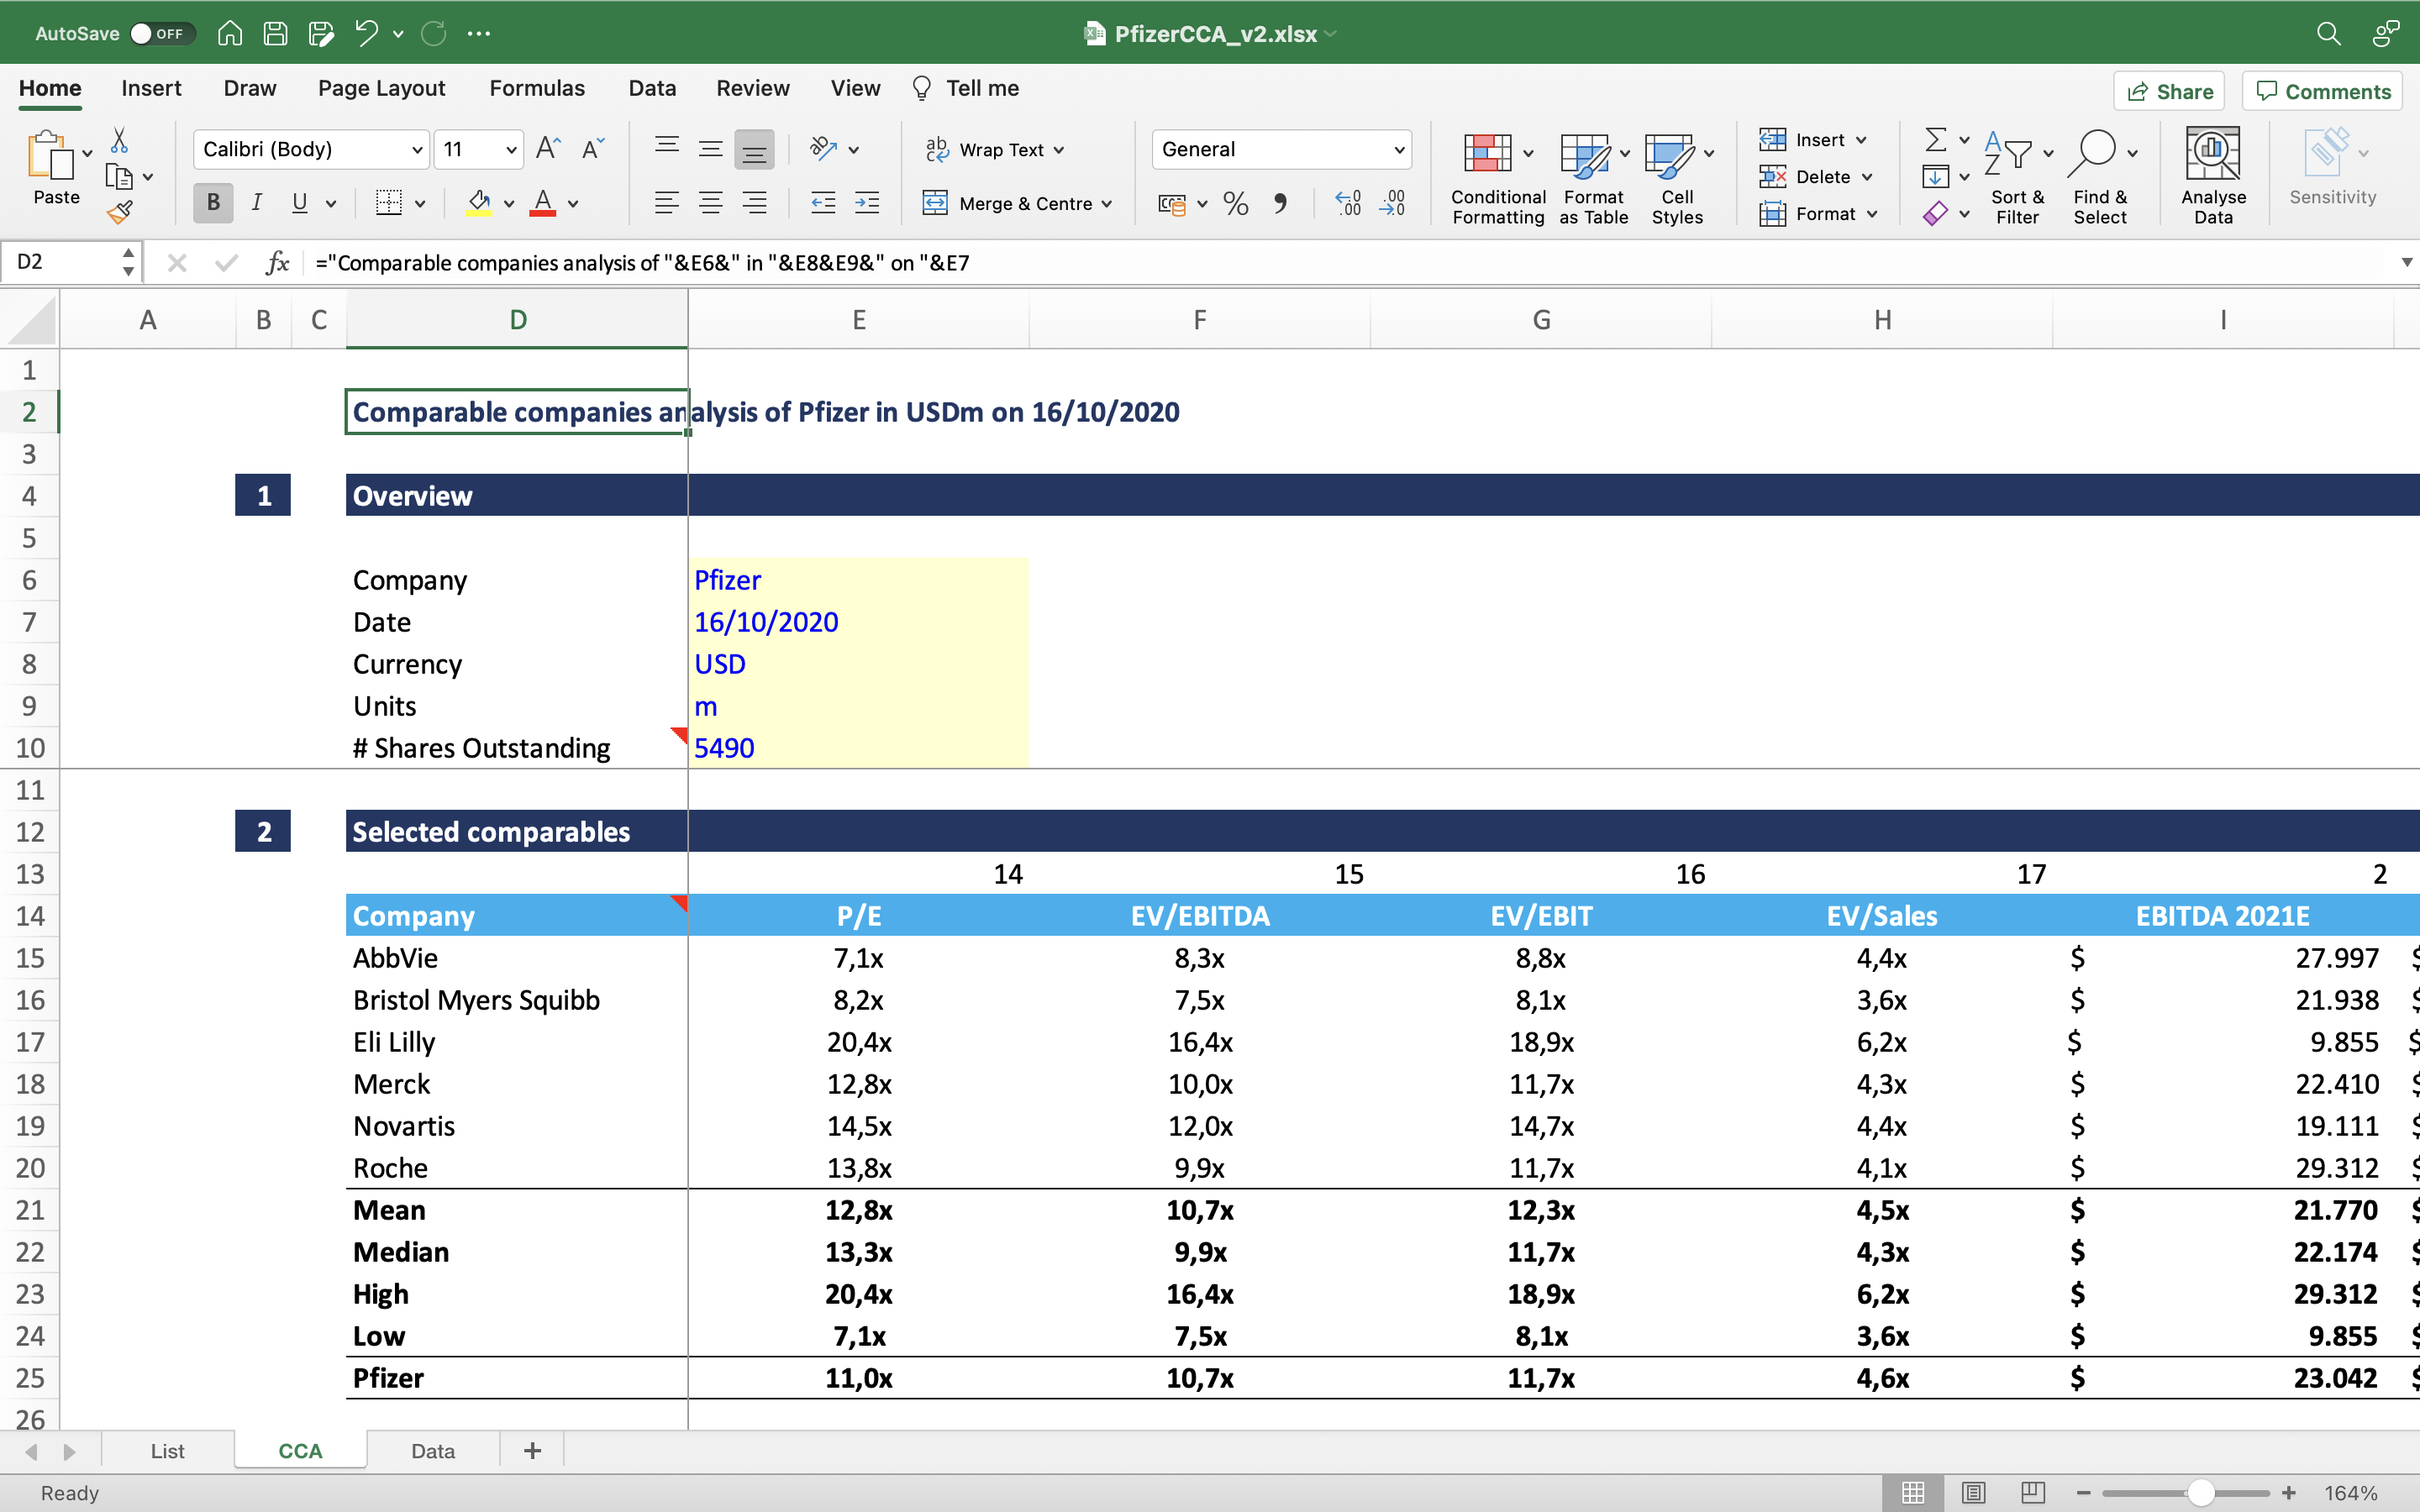The height and width of the screenshot is (1512, 2420).
Task: Click the centre text horizontally icon
Action: (710, 204)
